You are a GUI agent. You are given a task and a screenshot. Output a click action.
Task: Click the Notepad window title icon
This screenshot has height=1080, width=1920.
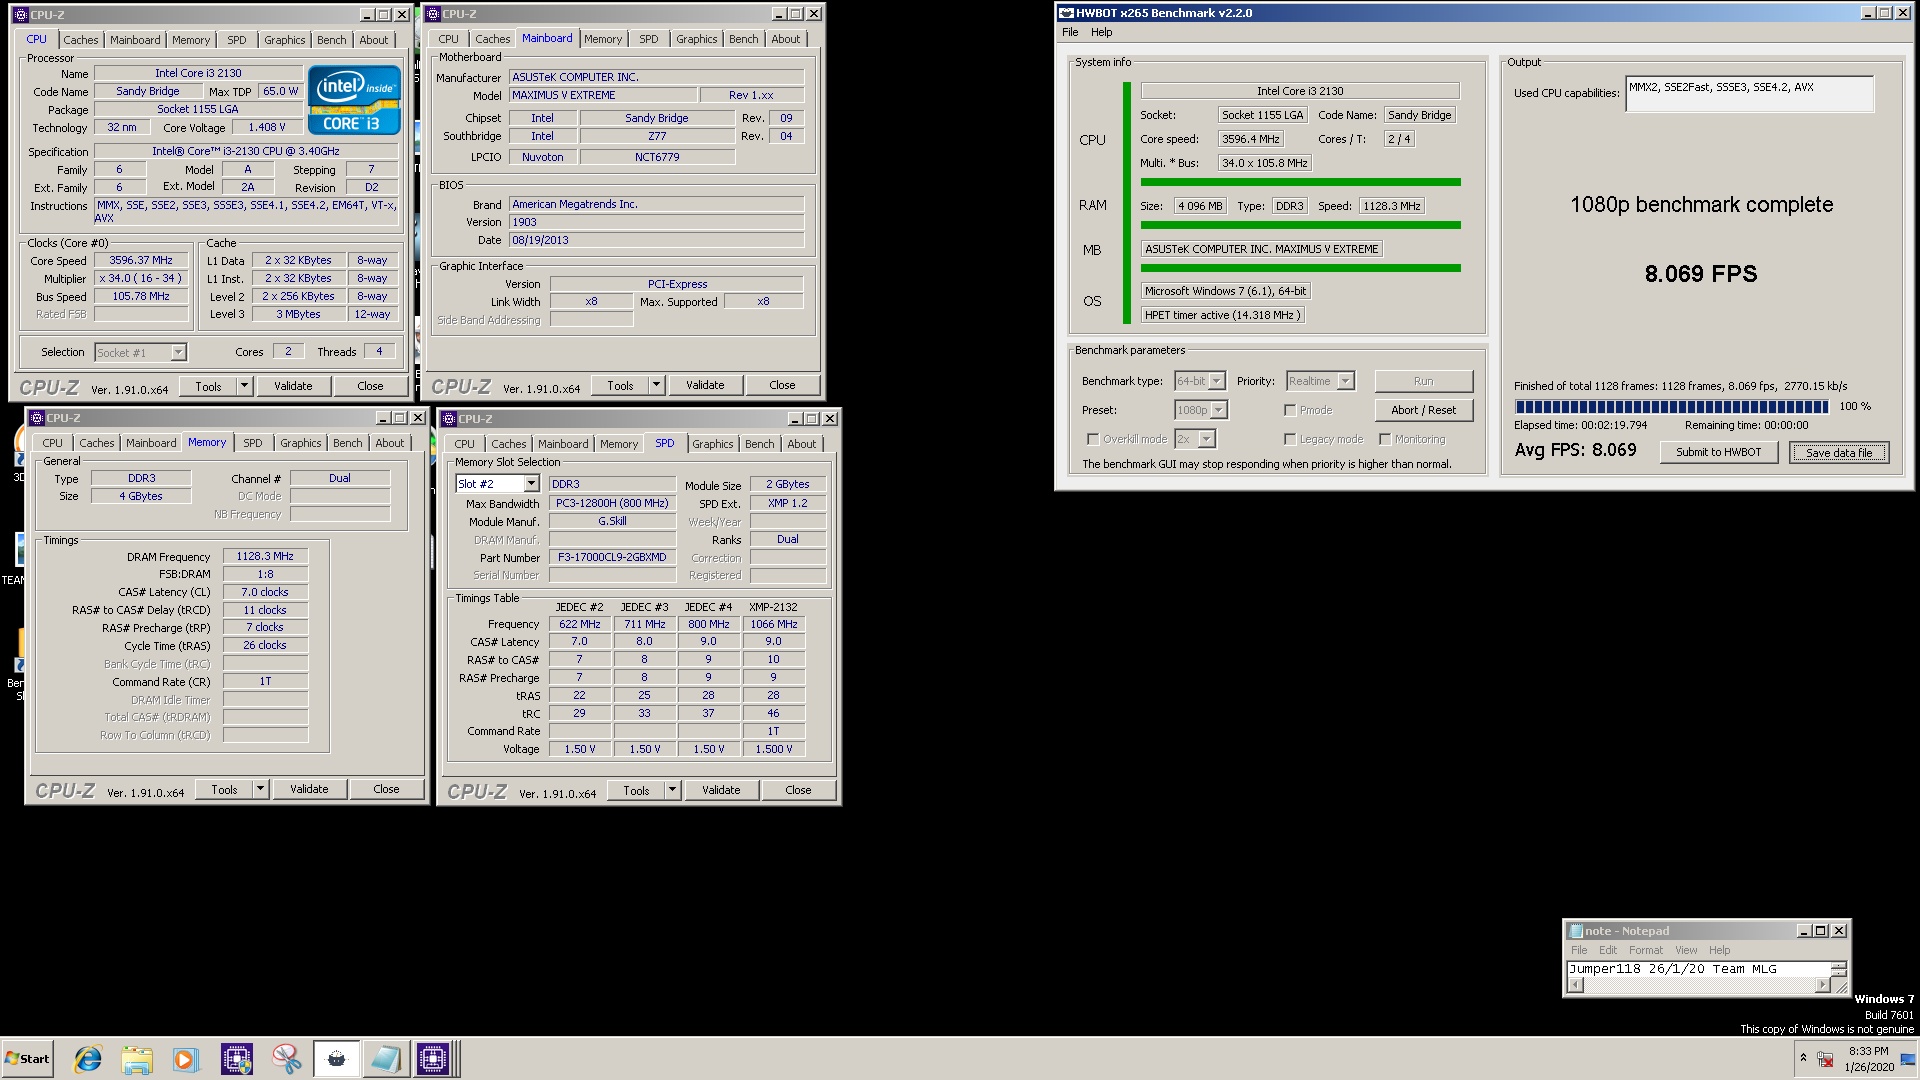(x=1576, y=931)
